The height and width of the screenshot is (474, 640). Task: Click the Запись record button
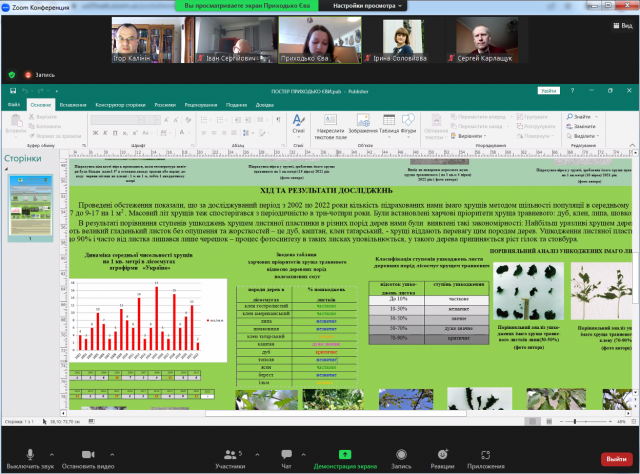[401, 459]
